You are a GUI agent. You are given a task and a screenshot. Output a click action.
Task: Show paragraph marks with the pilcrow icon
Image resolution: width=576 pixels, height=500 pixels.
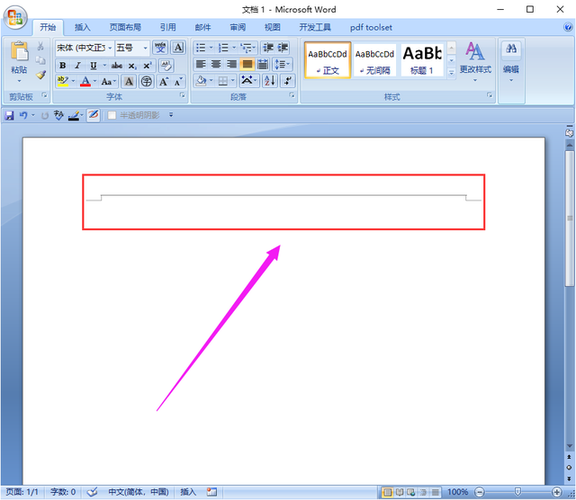(288, 80)
